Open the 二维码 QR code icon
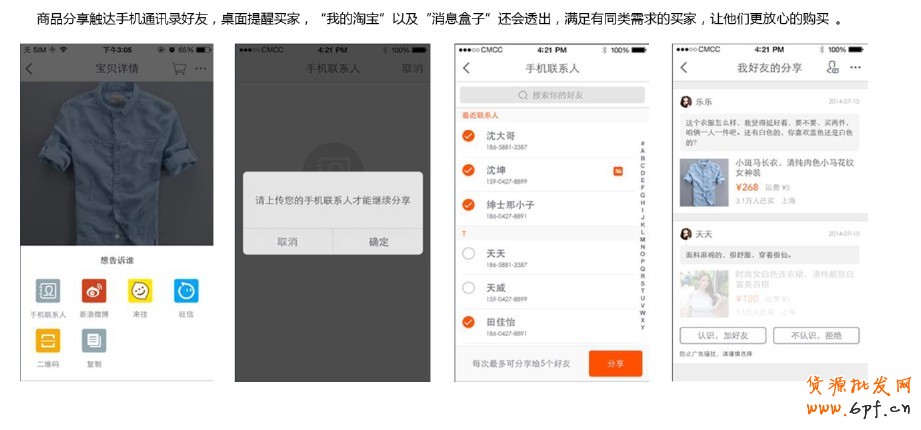 coord(48,341)
